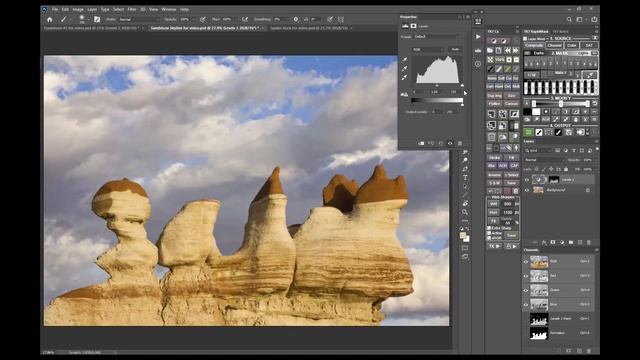The image size is (640, 360).
Task: Delete adjustment via Properties trash icon
Action: point(460,143)
